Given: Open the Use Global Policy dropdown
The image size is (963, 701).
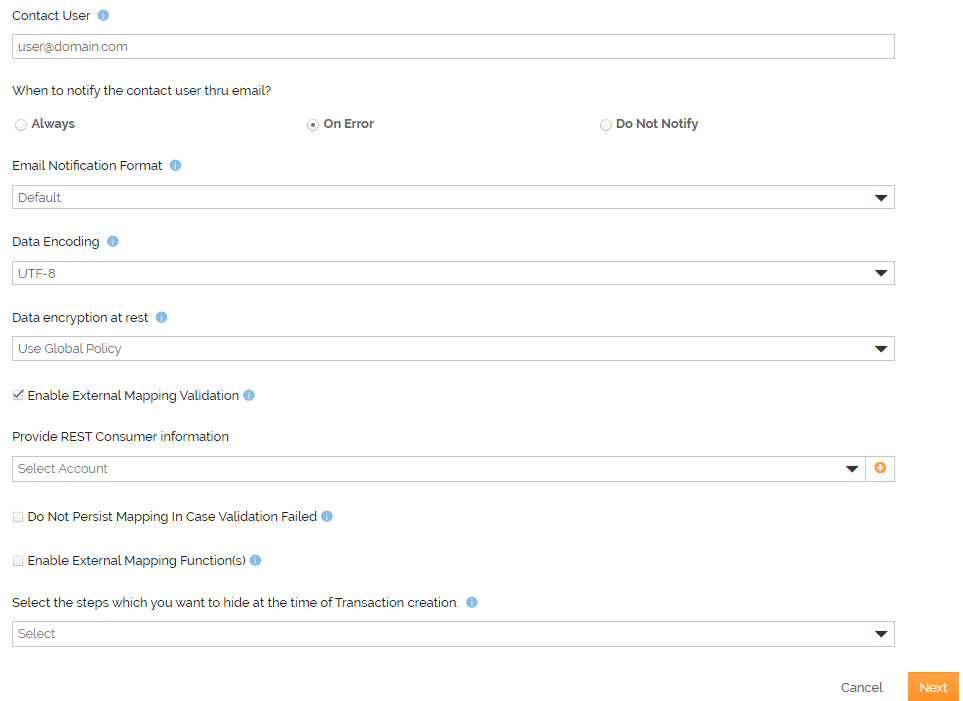Looking at the screenshot, I should [453, 349].
